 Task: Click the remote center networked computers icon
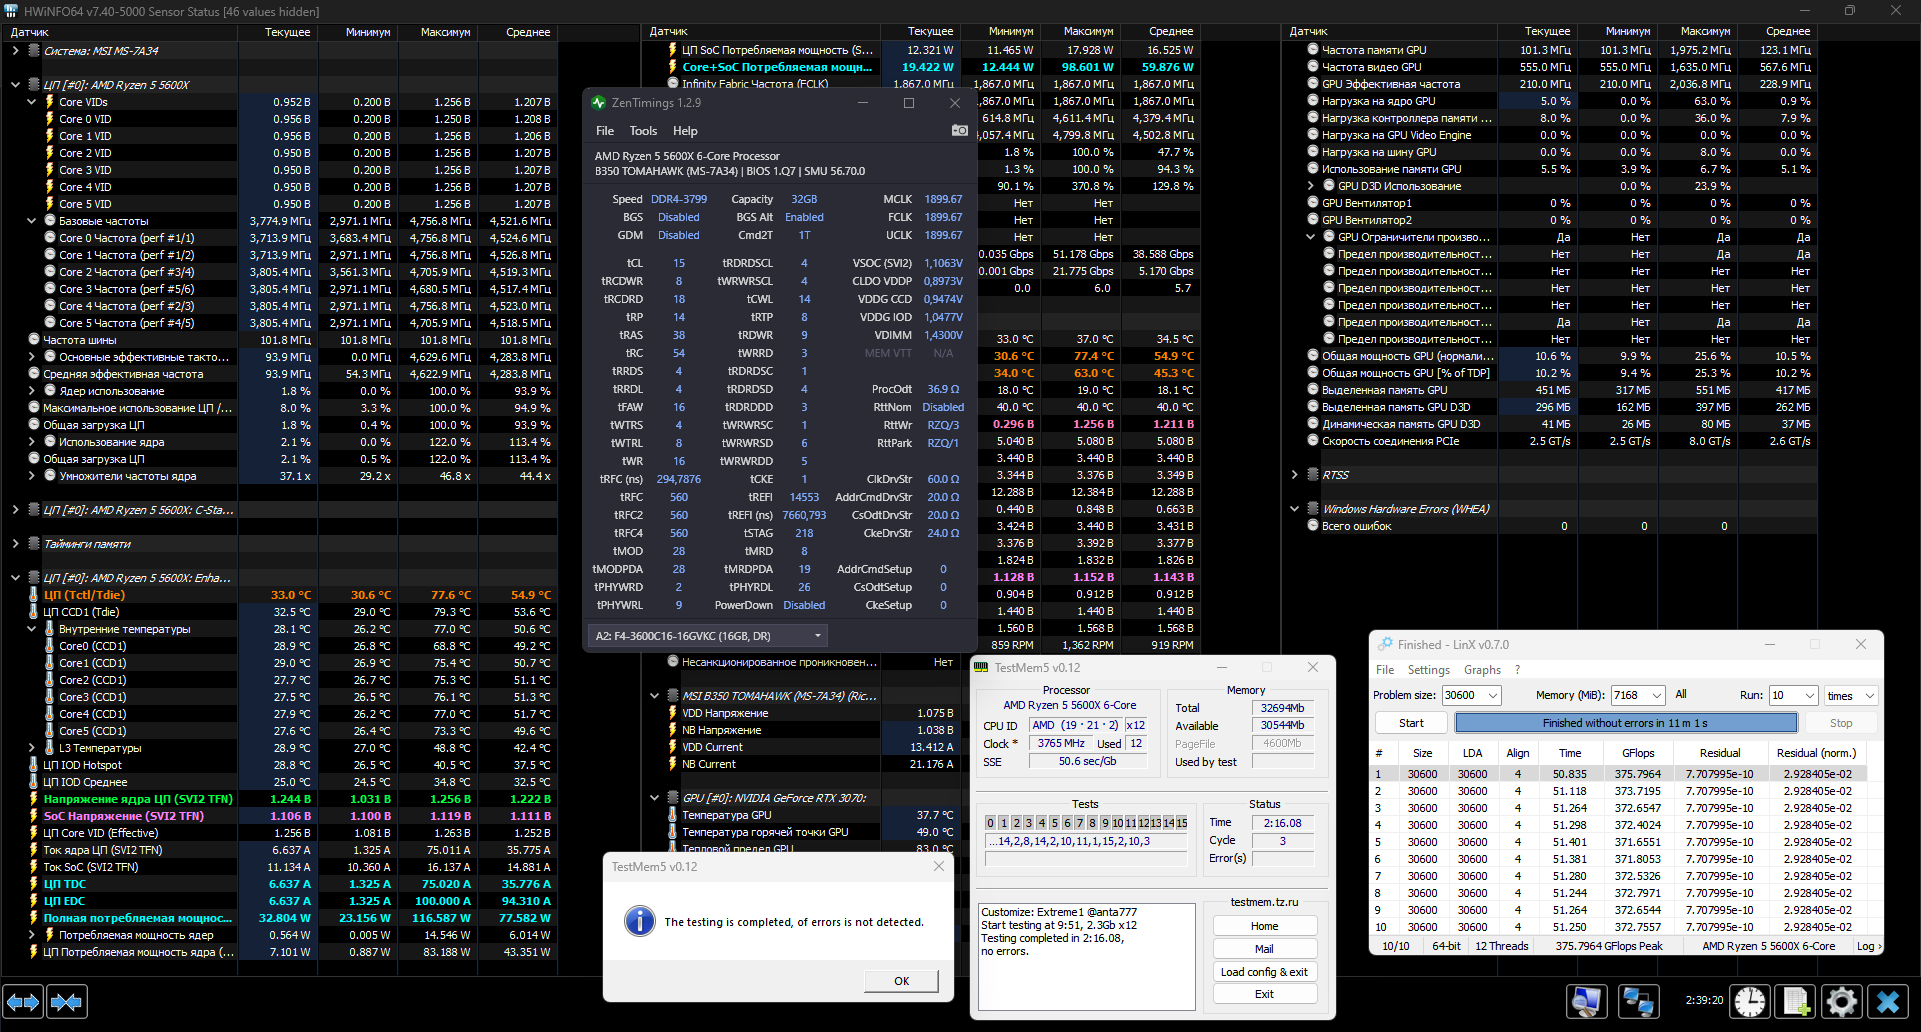pos(1638,1001)
